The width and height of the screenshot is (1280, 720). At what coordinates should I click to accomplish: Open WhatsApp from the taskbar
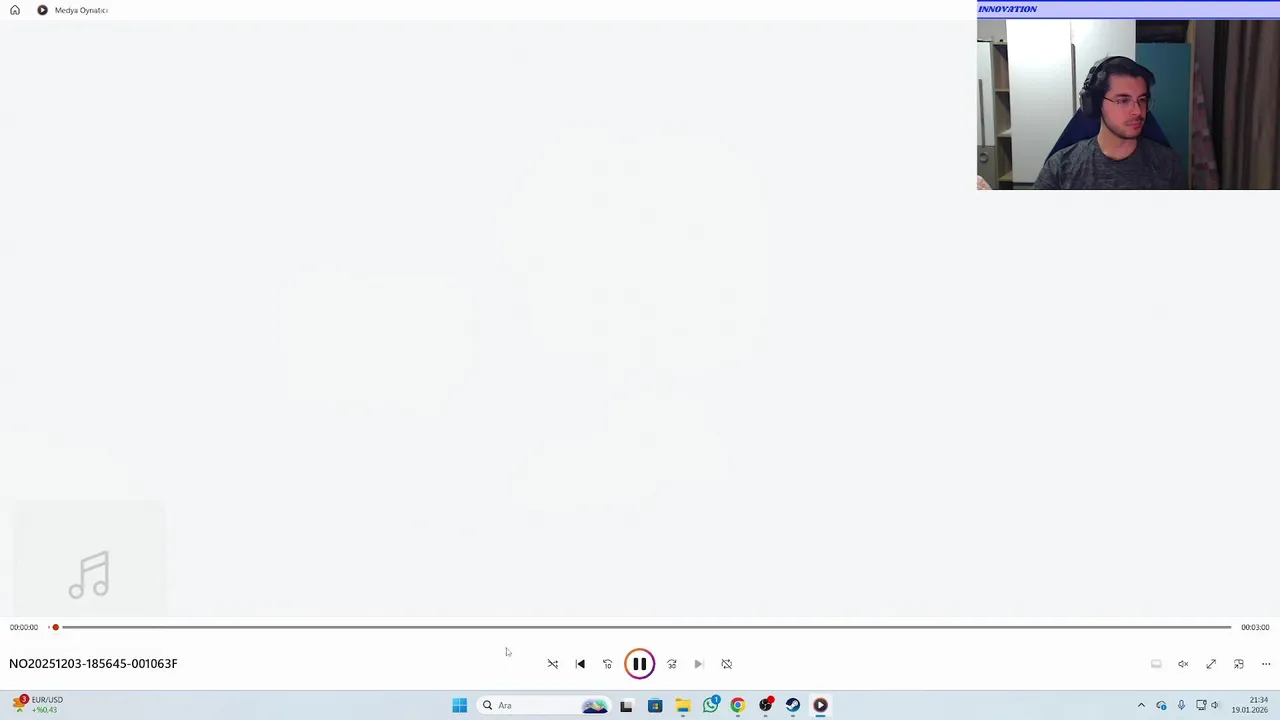(x=711, y=705)
